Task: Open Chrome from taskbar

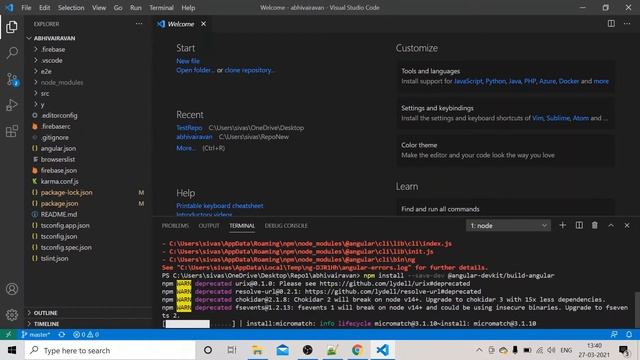Action: (357, 350)
